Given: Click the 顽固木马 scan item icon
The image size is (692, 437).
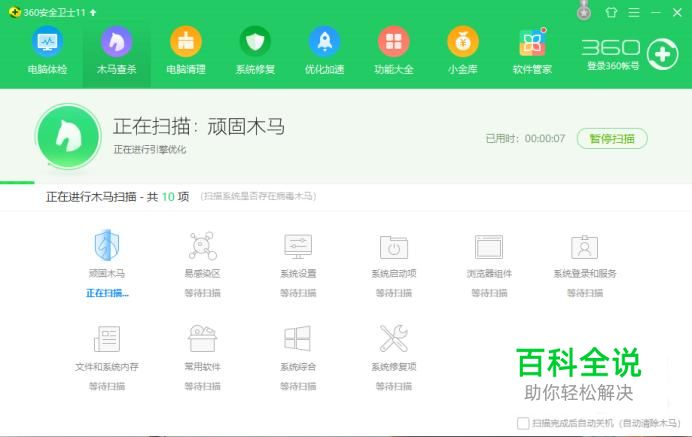Looking at the screenshot, I should point(107,245).
